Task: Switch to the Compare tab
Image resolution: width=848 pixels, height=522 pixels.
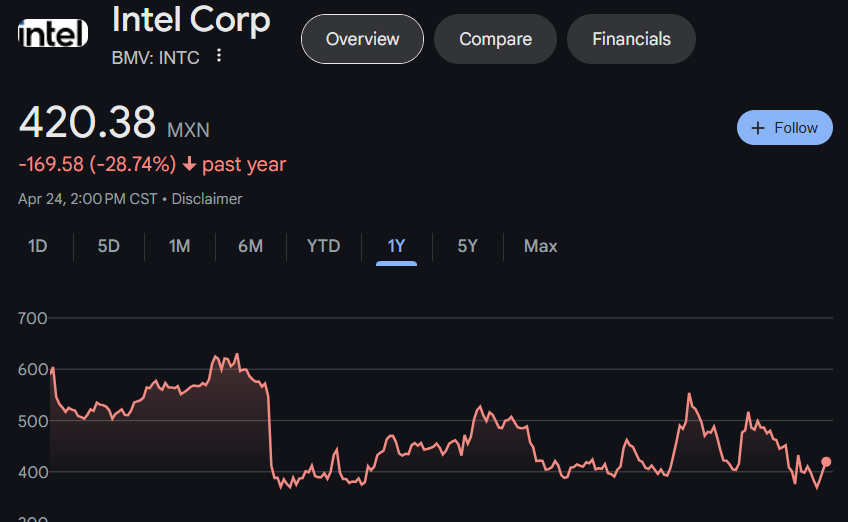Action: pyautogui.click(x=495, y=39)
